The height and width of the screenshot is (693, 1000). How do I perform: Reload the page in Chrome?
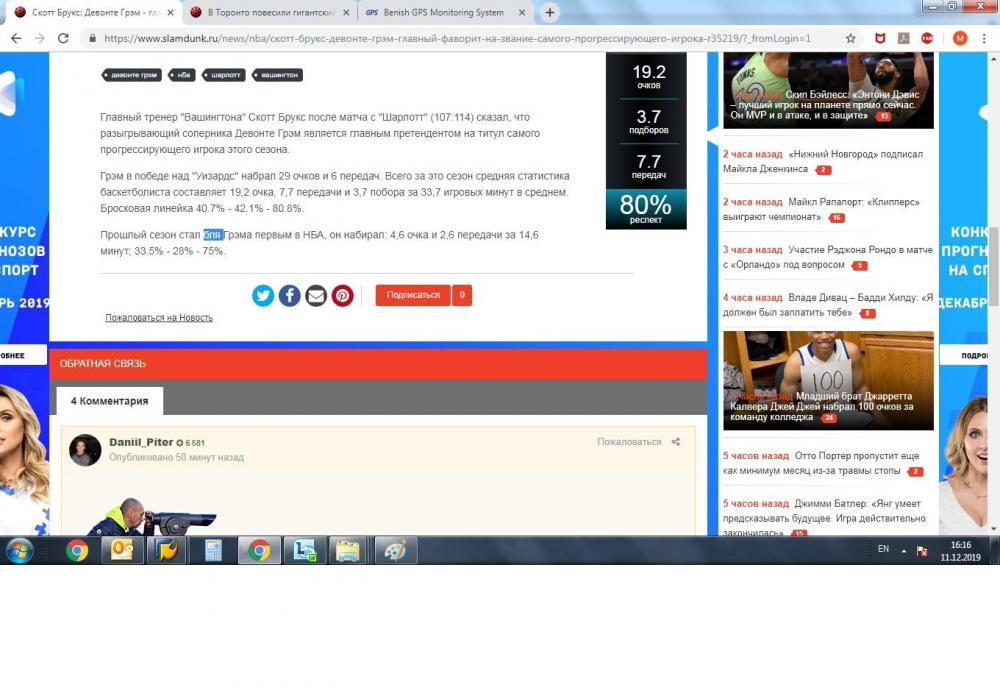[63, 38]
